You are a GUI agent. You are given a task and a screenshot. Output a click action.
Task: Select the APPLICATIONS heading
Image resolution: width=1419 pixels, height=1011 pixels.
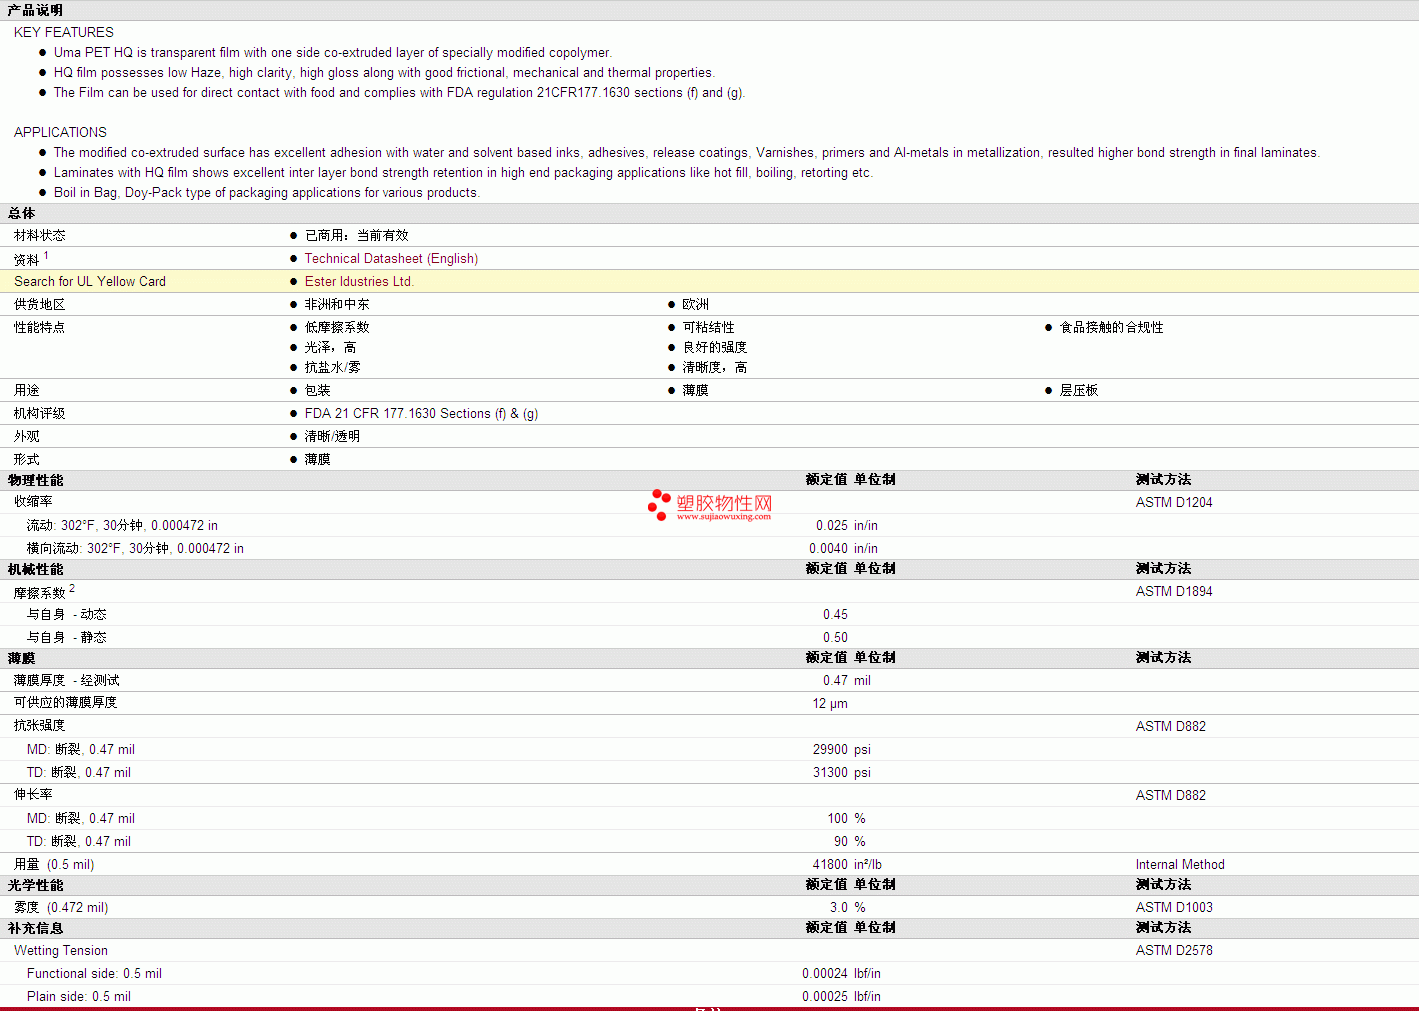point(60,132)
